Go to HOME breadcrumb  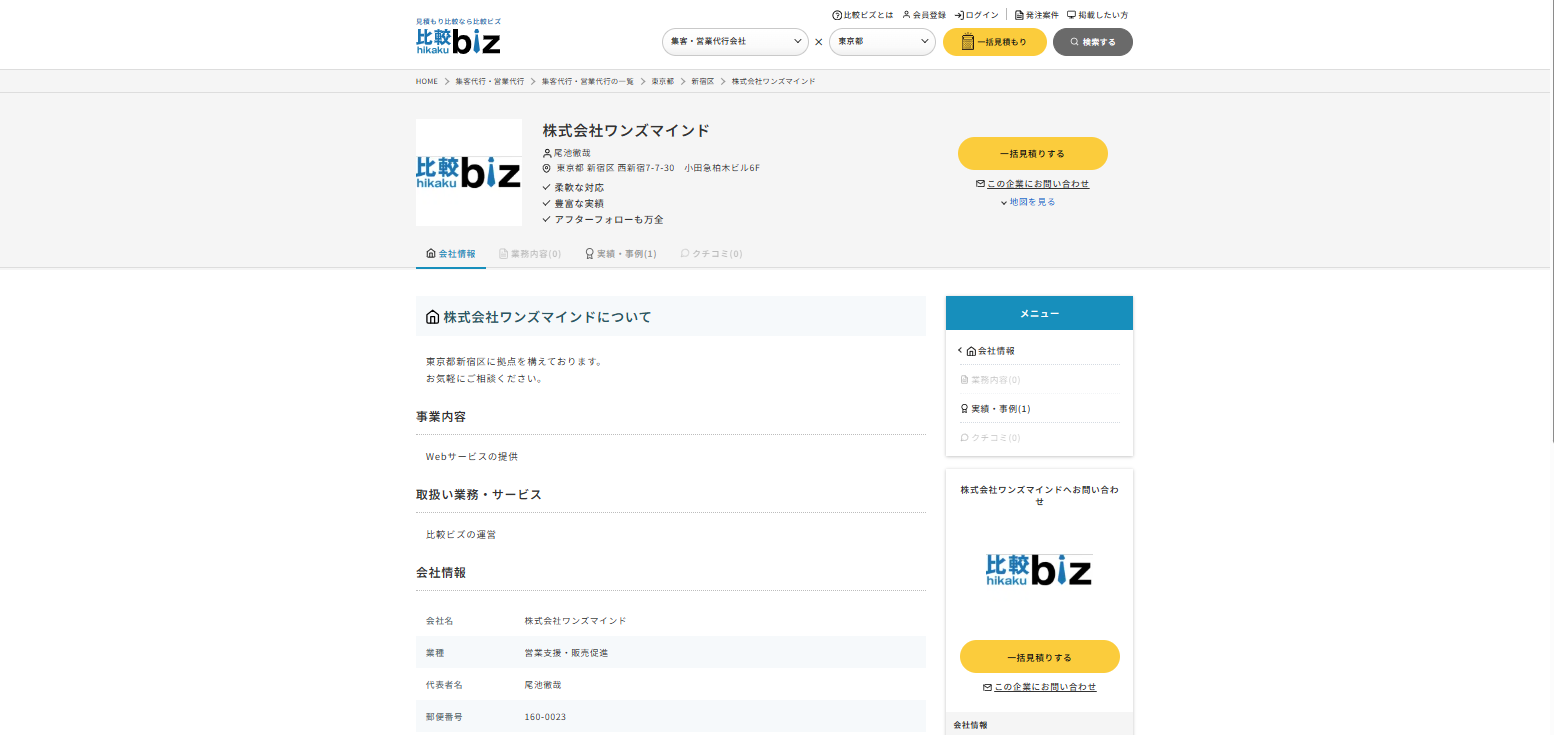tap(427, 81)
